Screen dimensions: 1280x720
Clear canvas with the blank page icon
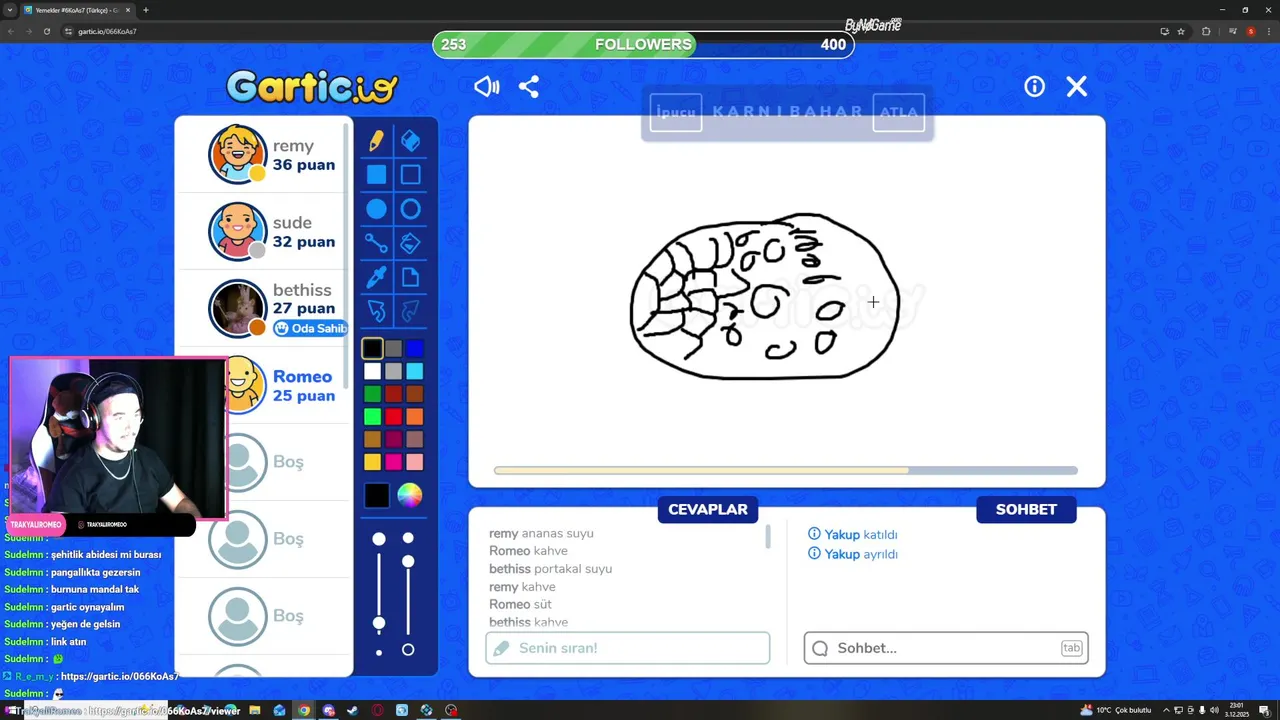pyautogui.click(x=410, y=277)
